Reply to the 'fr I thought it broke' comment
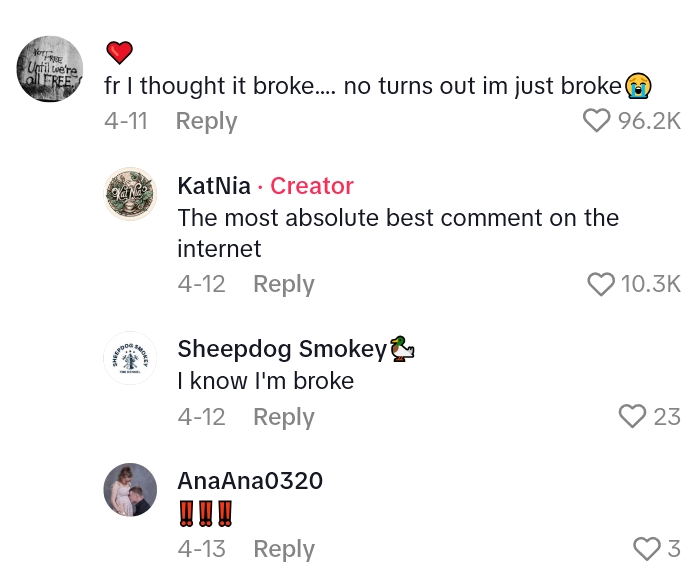Image resolution: width=692 pixels, height=584 pixels. [x=206, y=121]
